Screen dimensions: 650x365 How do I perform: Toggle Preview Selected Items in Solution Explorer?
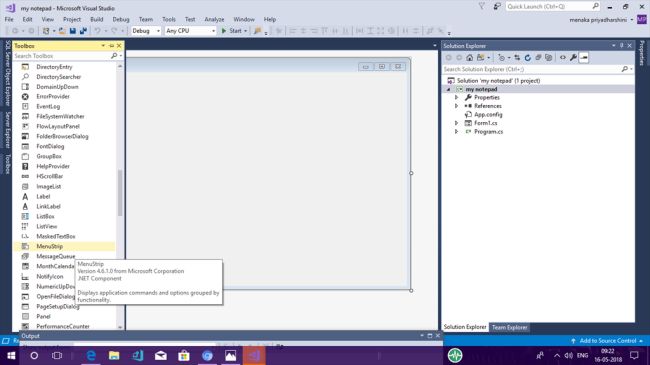coord(584,58)
